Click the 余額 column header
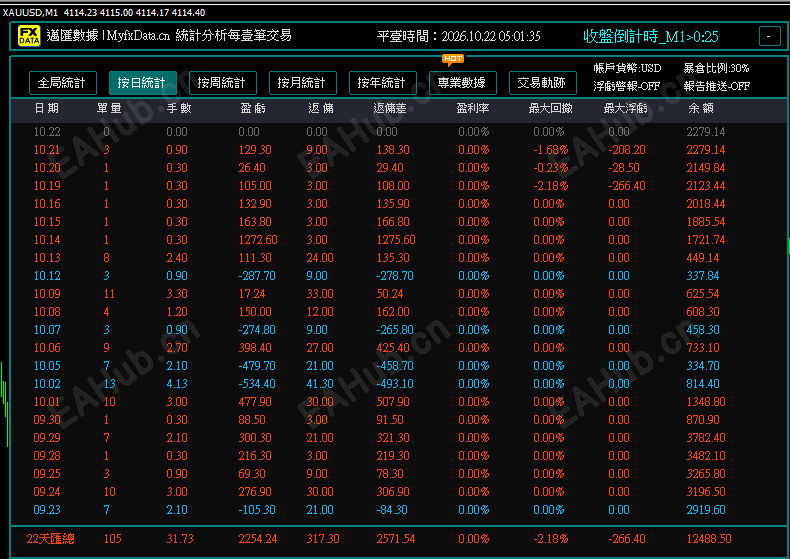The height and width of the screenshot is (559, 790). tap(700, 108)
